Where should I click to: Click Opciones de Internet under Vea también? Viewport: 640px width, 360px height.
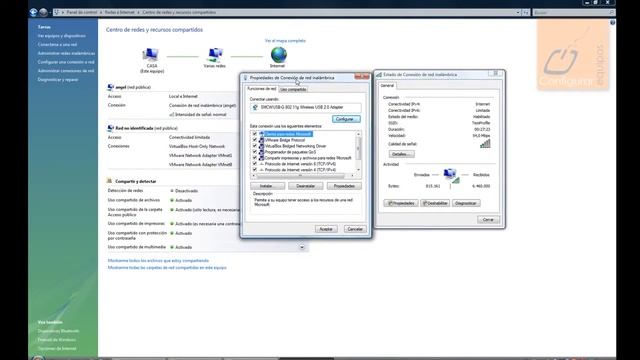click(57, 349)
